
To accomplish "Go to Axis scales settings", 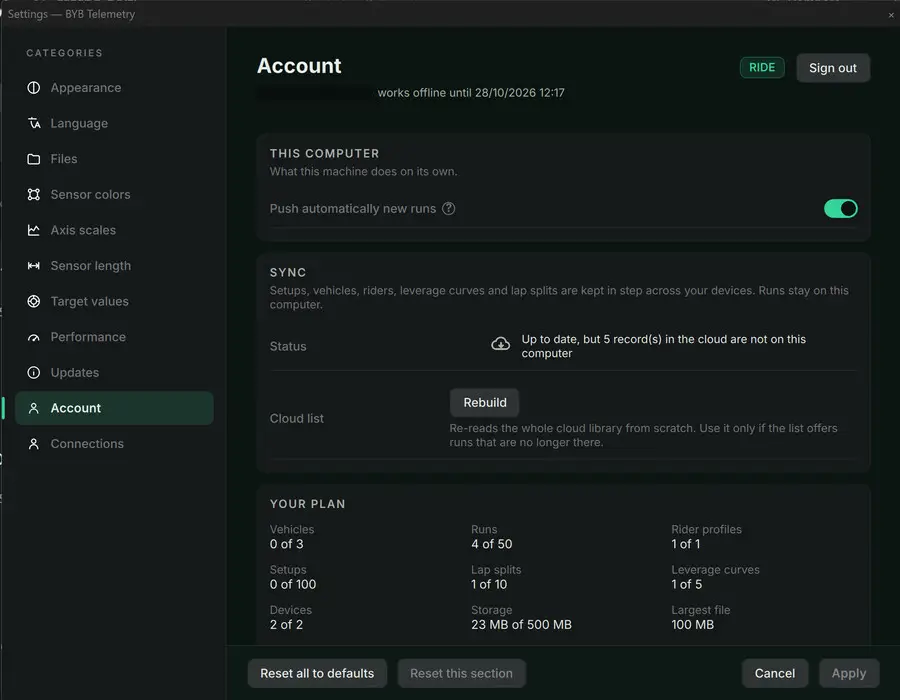I will 114,230.
